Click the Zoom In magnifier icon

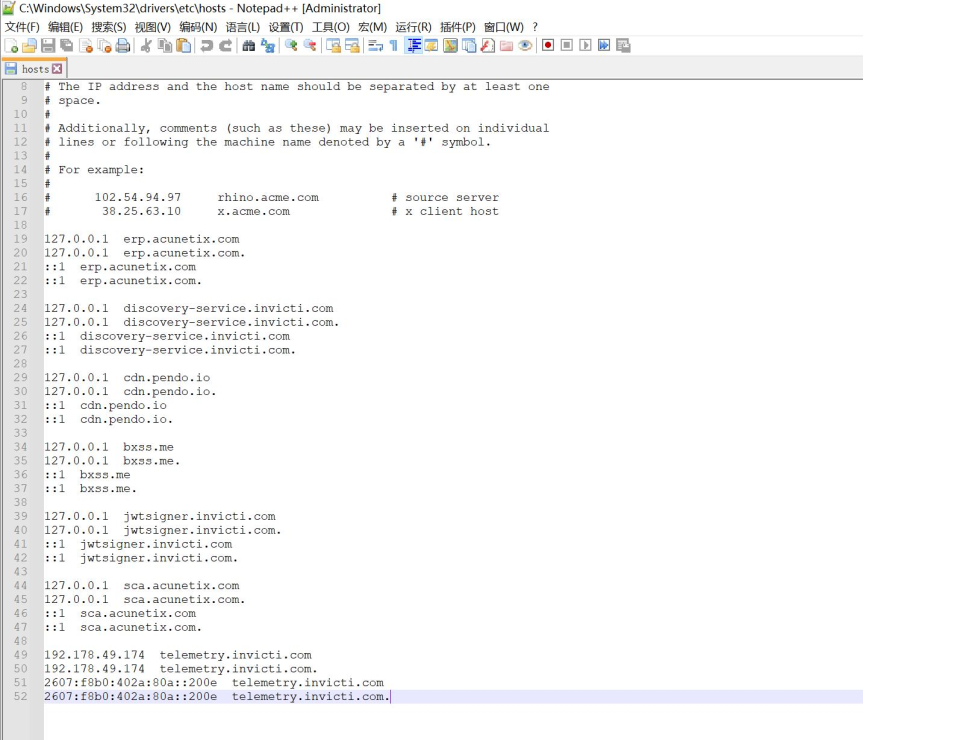[x=290, y=46]
